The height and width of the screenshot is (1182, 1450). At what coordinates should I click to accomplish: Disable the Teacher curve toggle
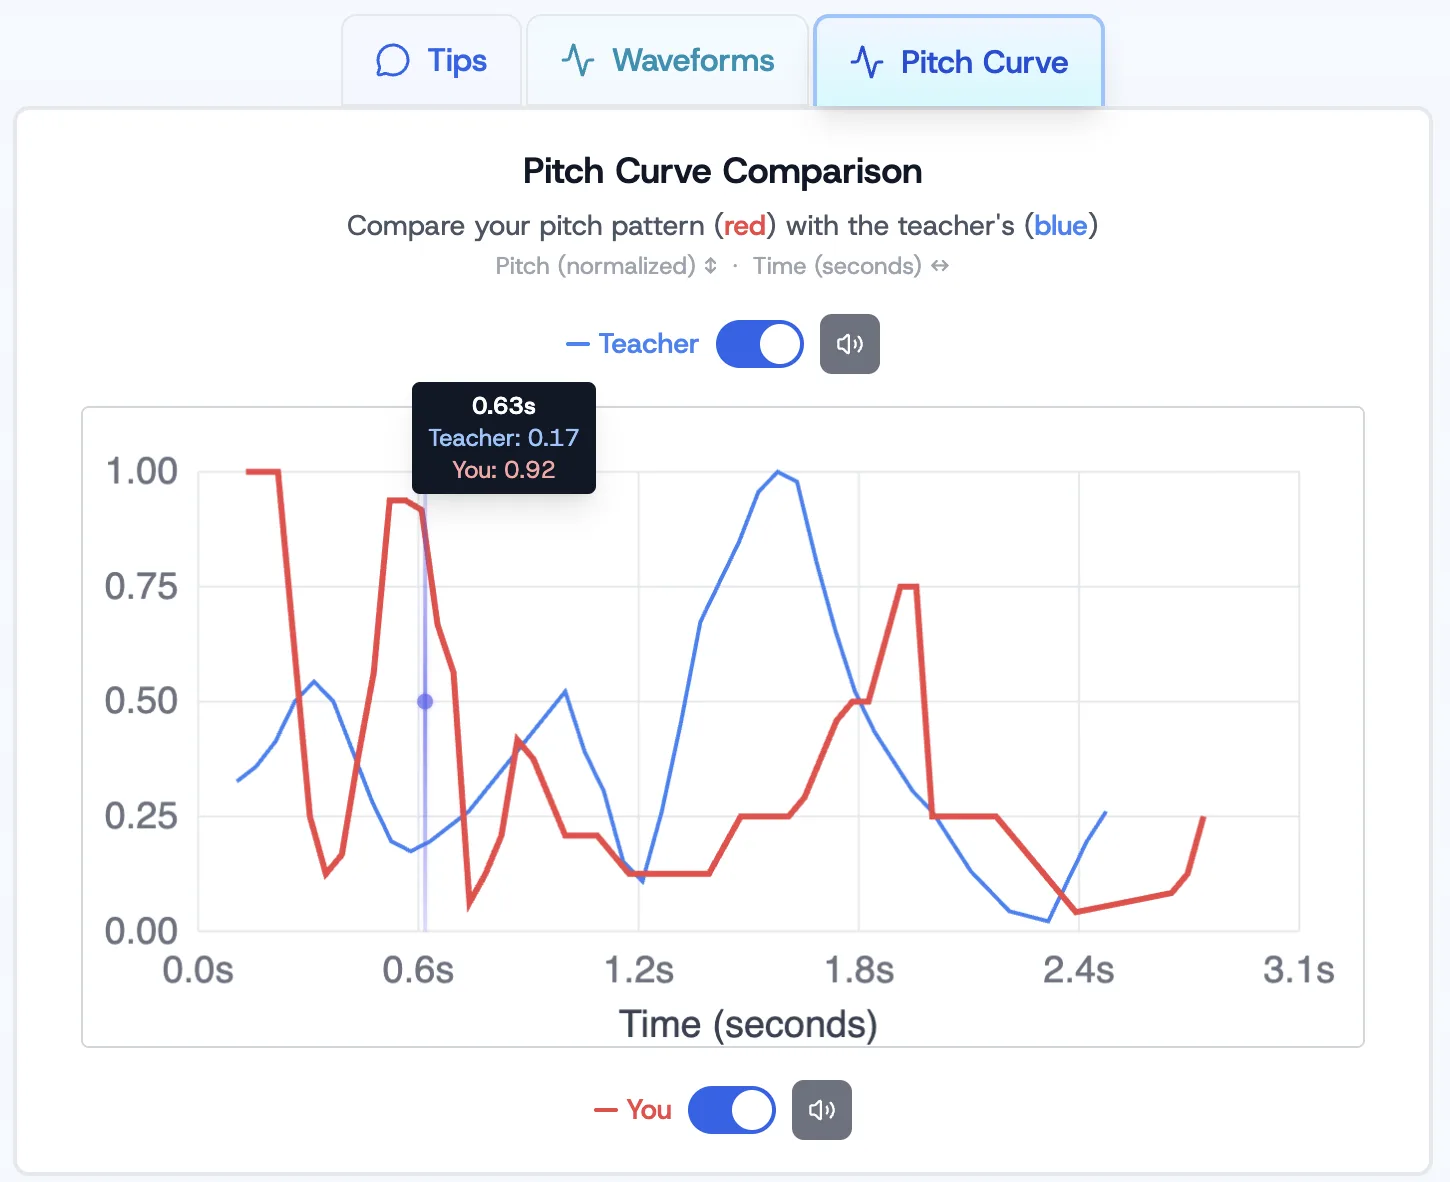759,343
